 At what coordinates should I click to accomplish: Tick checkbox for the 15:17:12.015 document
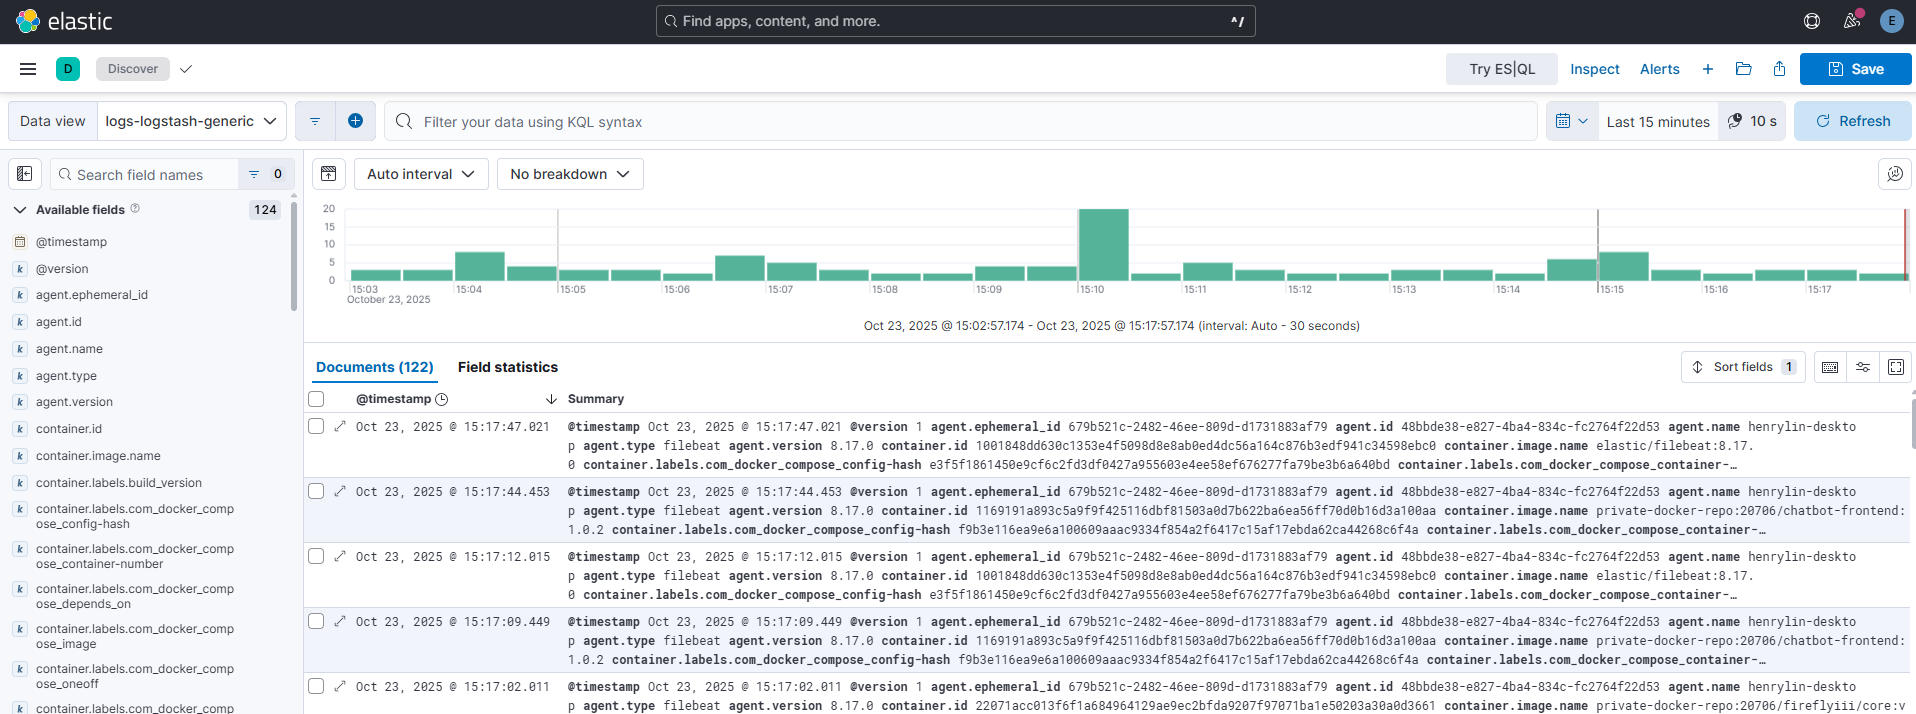pos(316,556)
